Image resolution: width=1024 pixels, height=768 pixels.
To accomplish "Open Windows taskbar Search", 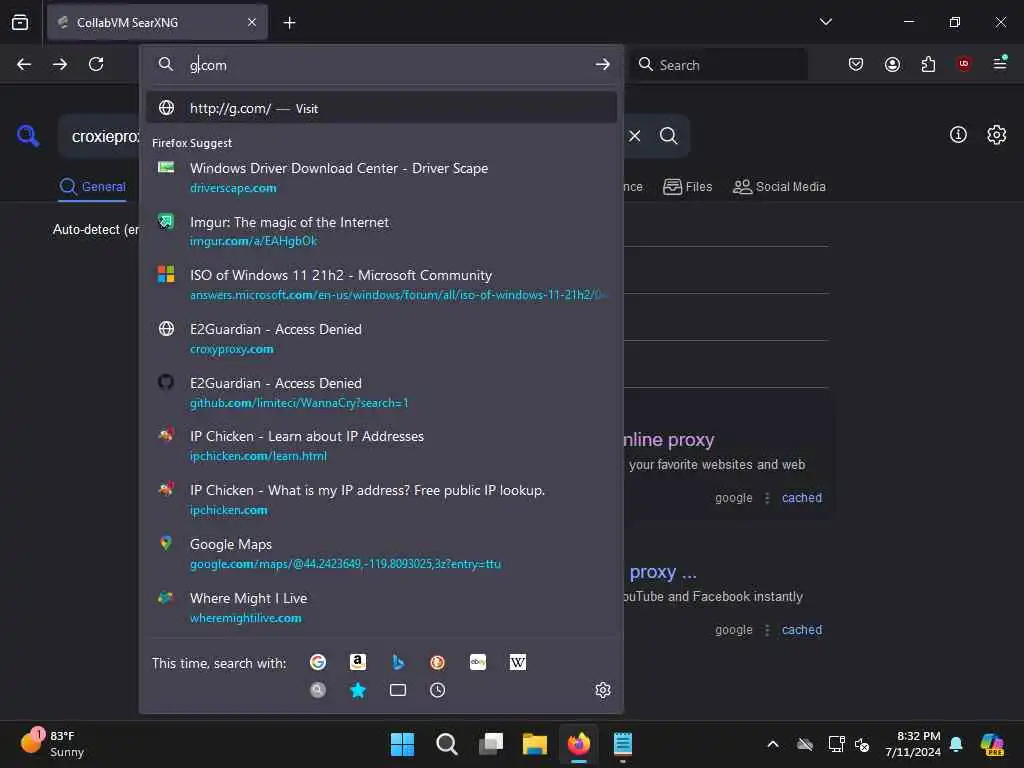I will [447, 744].
